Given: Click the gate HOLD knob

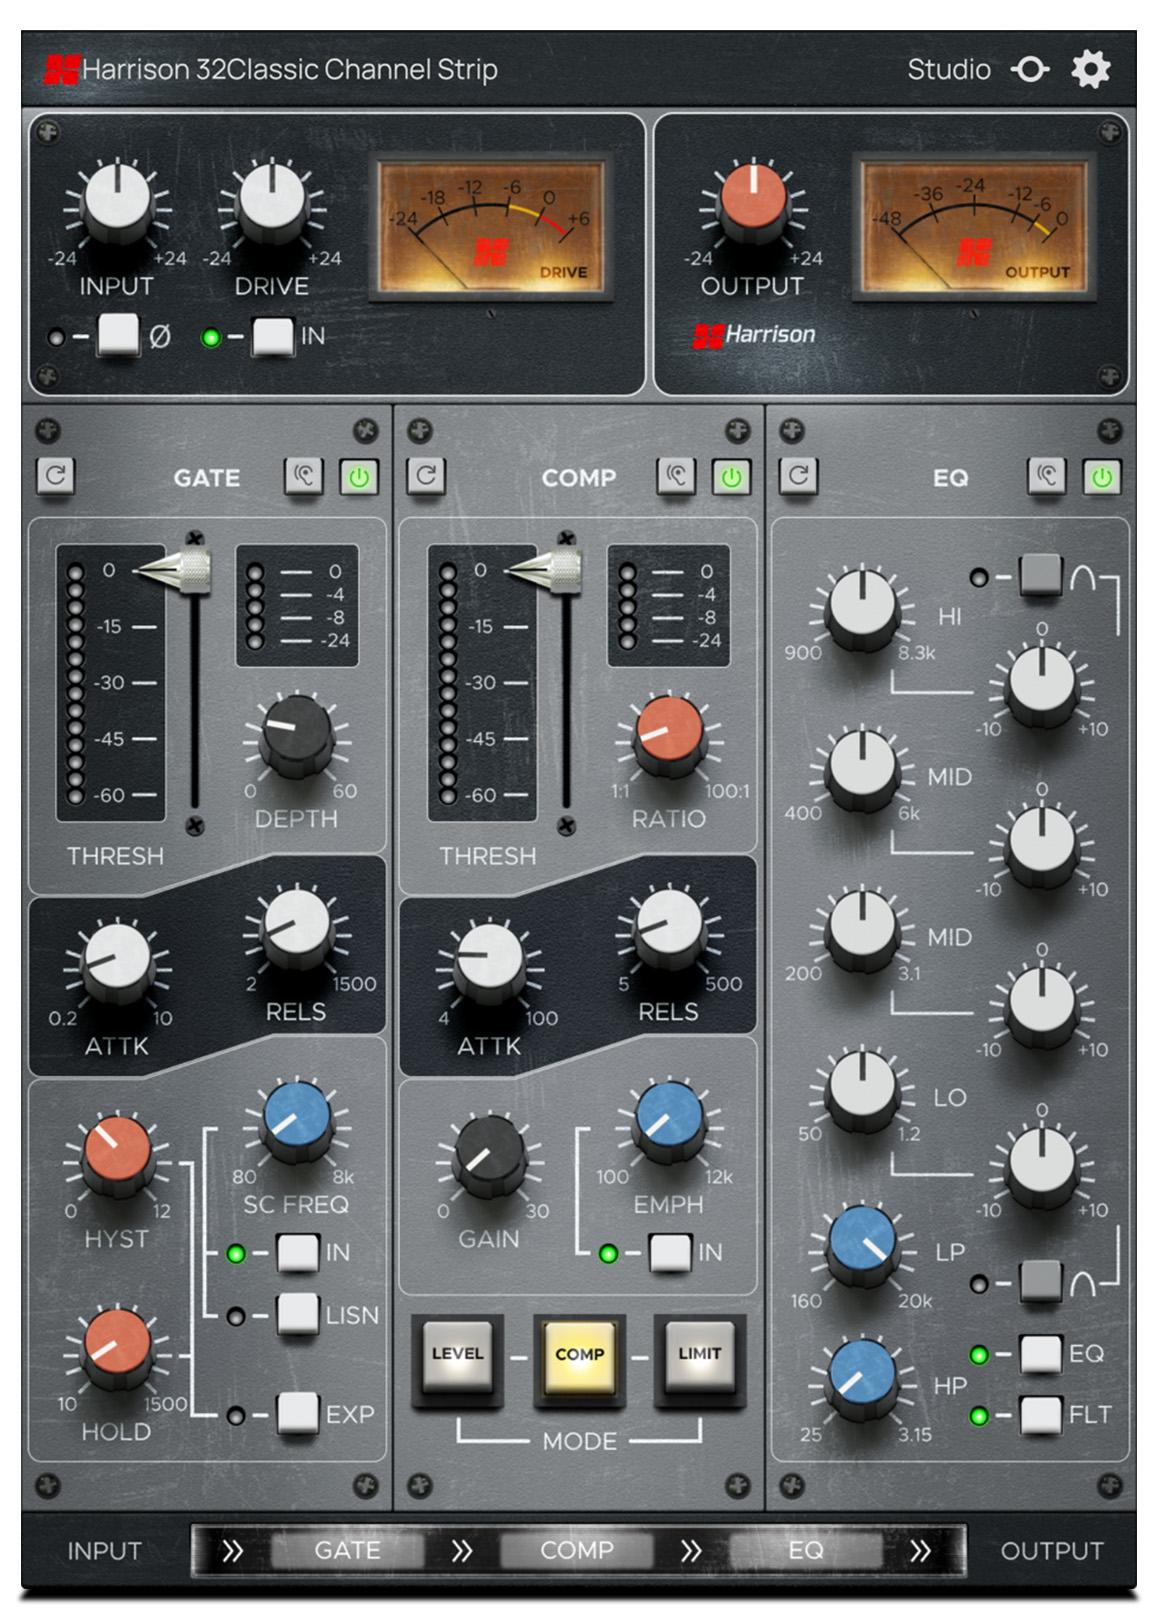Looking at the screenshot, I should tap(117, 1348).
